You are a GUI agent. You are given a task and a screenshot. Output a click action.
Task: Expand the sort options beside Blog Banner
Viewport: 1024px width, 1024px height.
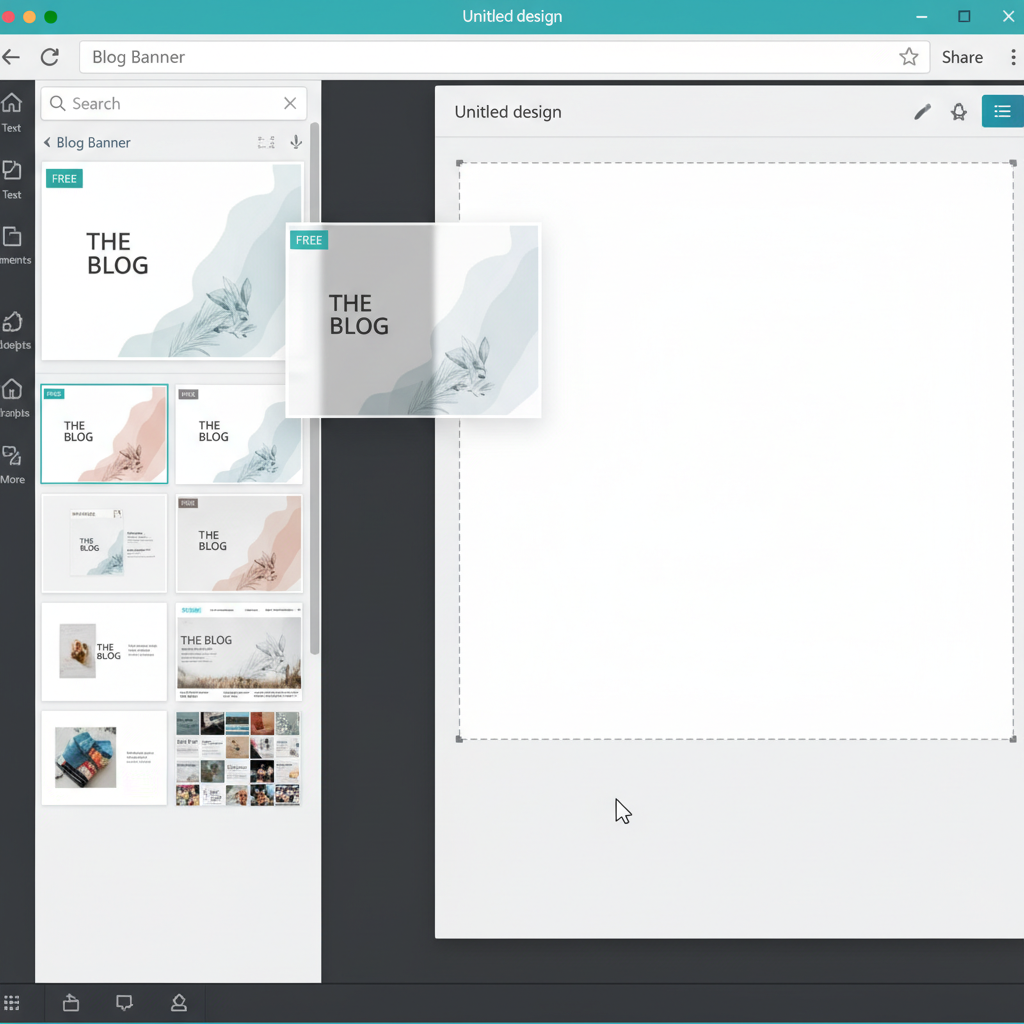[x=266, y=142]
